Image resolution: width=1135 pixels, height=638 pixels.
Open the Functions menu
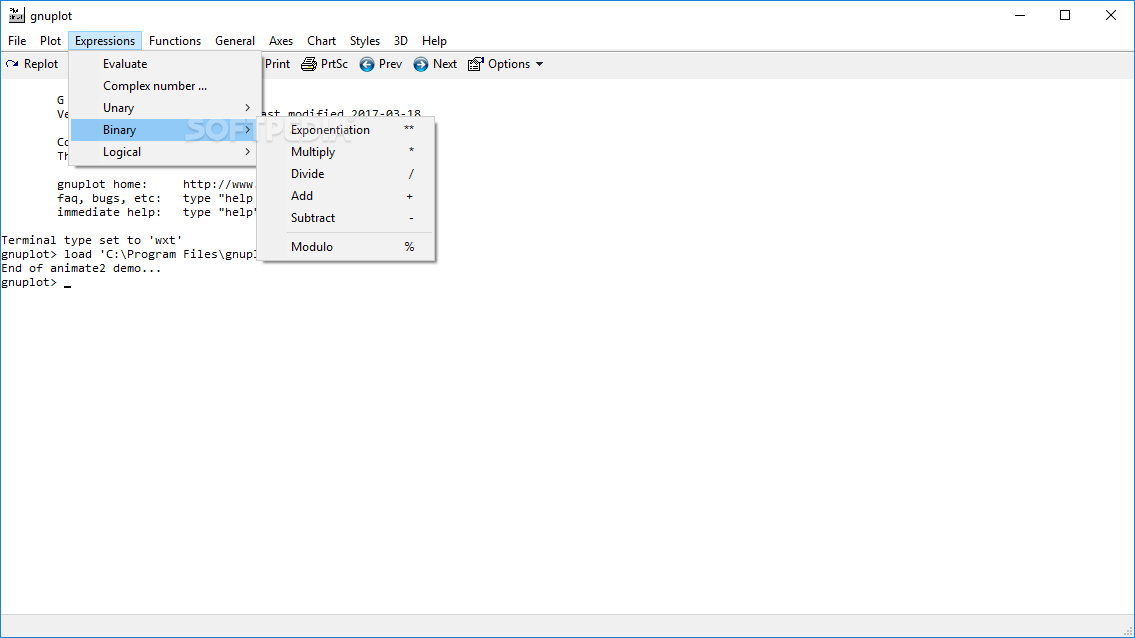point(174,41)
